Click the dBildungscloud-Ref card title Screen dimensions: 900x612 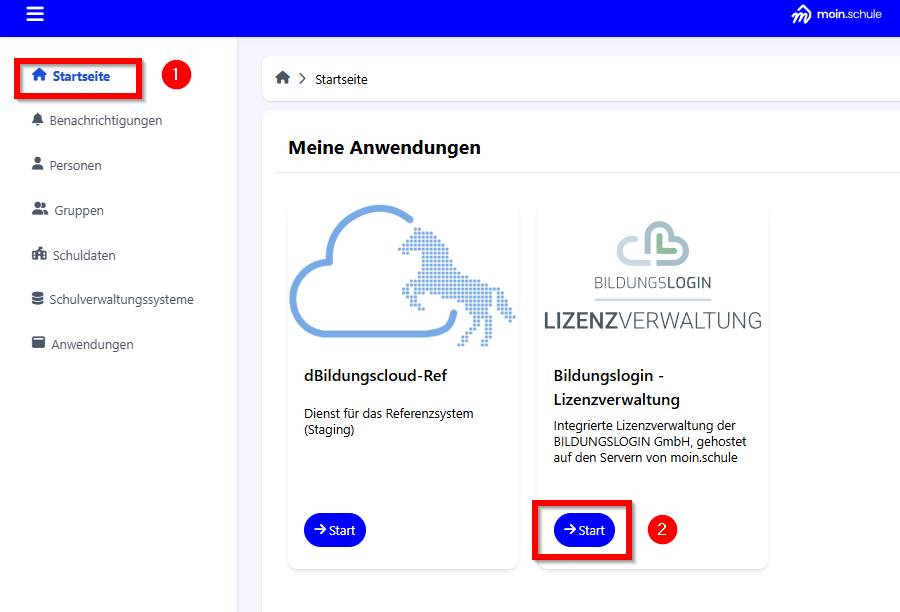(x=375, y=376)
